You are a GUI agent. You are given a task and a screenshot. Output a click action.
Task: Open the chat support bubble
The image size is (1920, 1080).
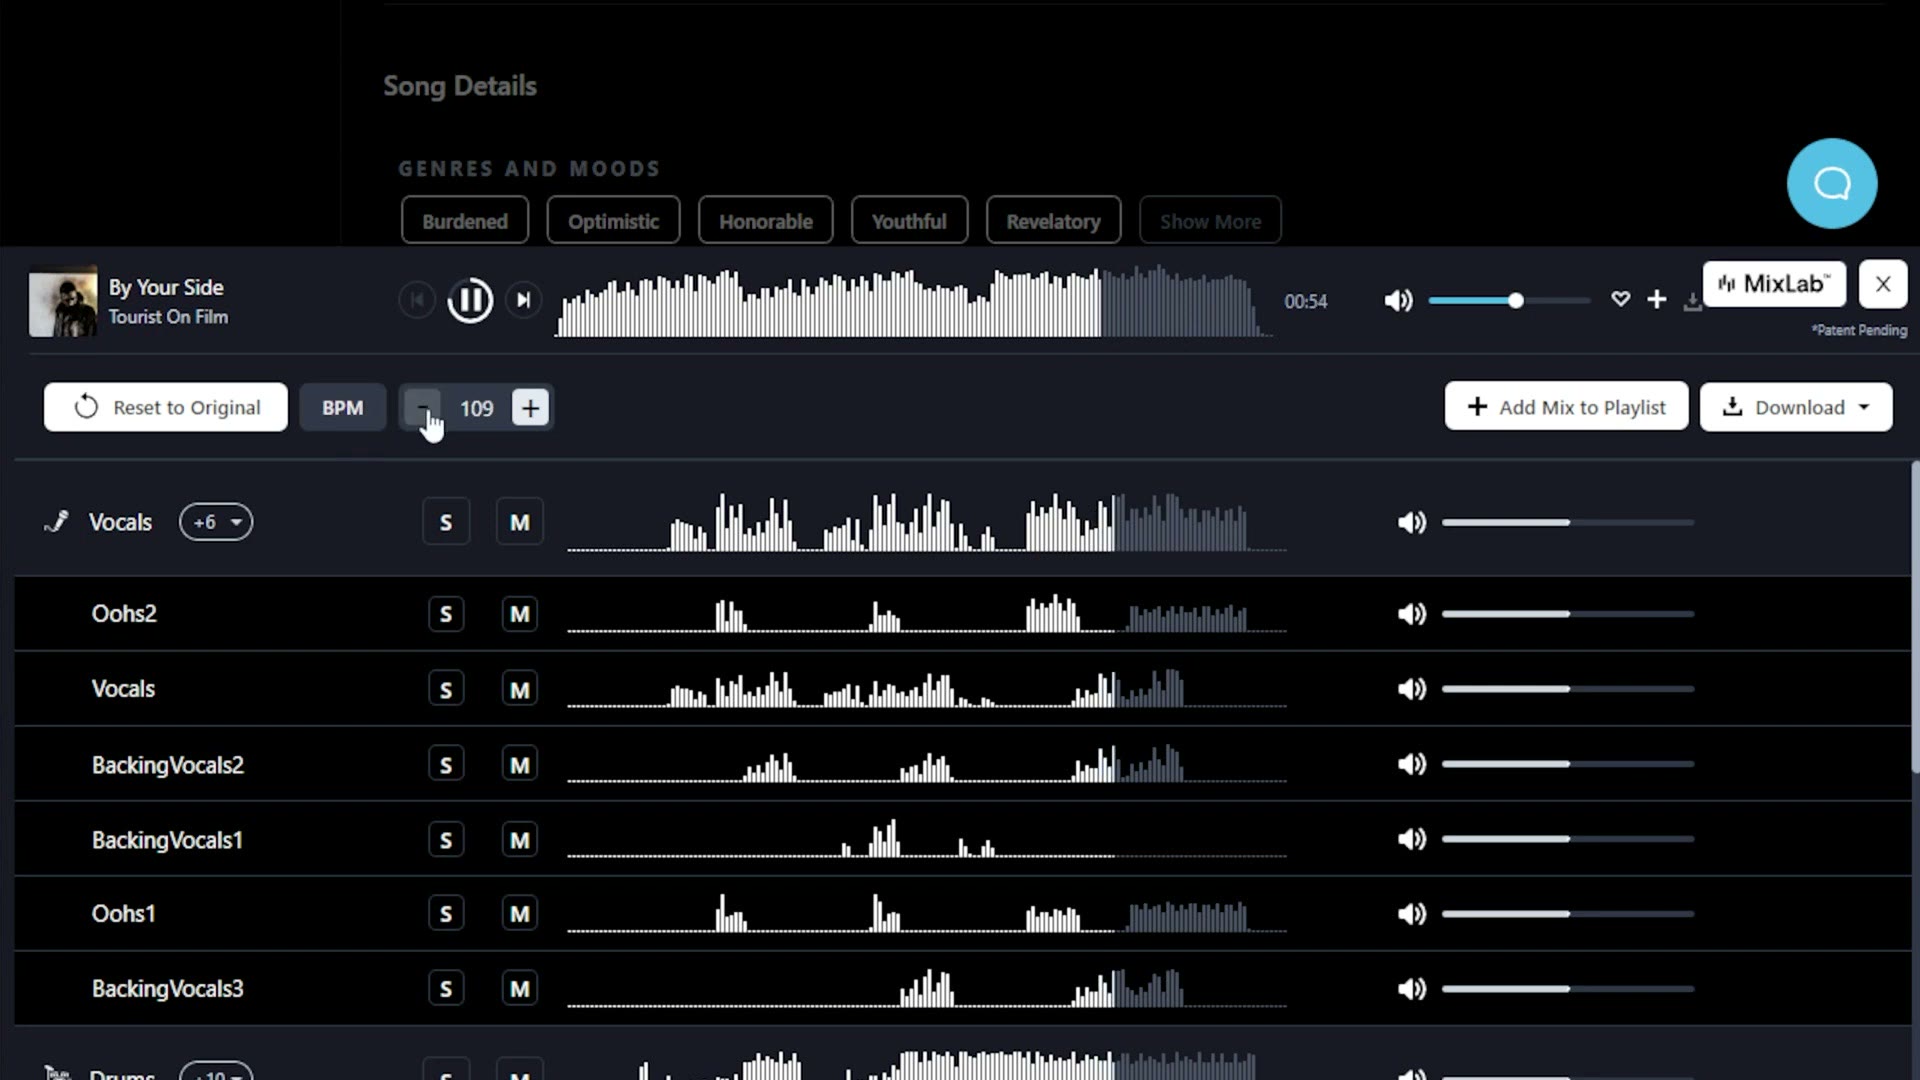(x=1832, y=183)
